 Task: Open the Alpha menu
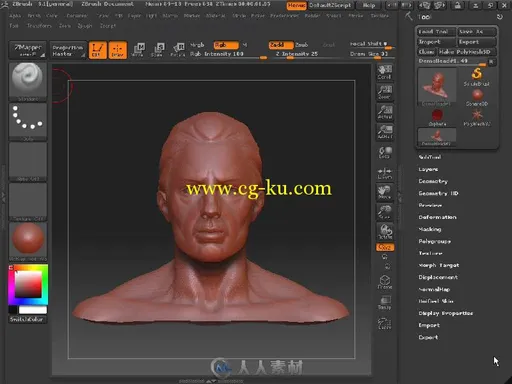coord(15,16)
